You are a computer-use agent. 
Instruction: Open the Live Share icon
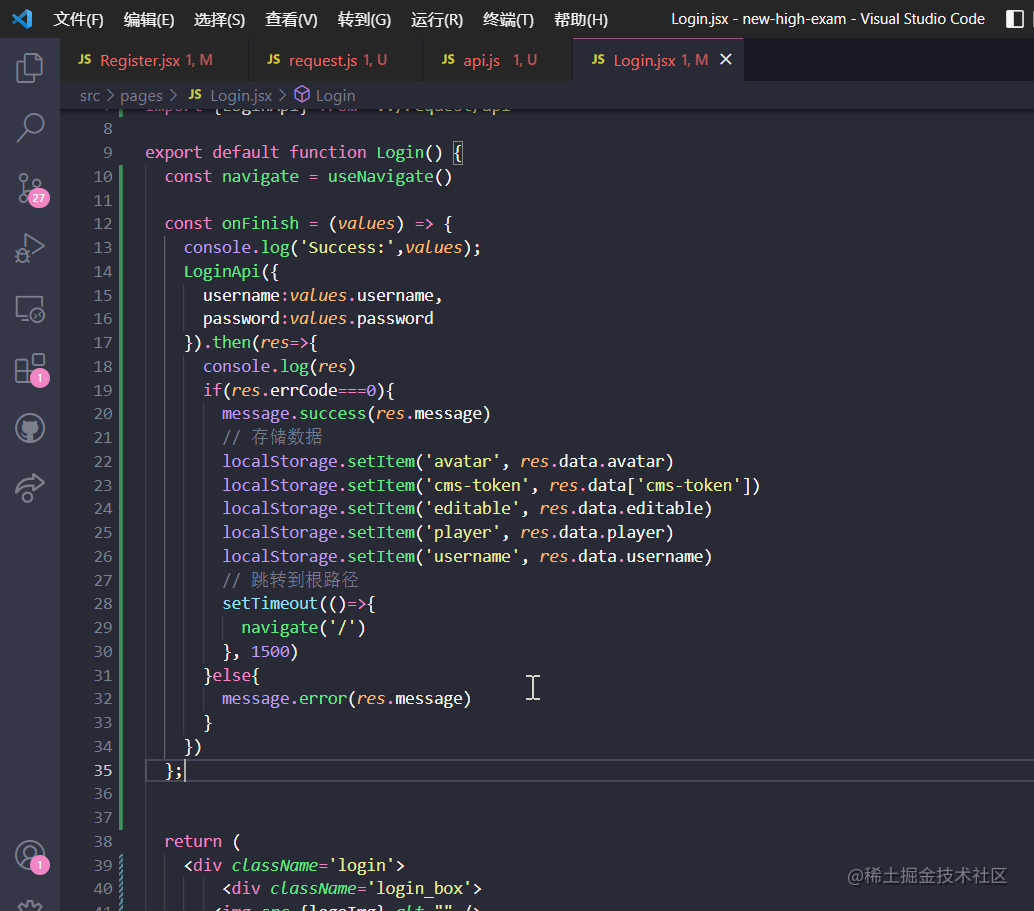(29, 488)
